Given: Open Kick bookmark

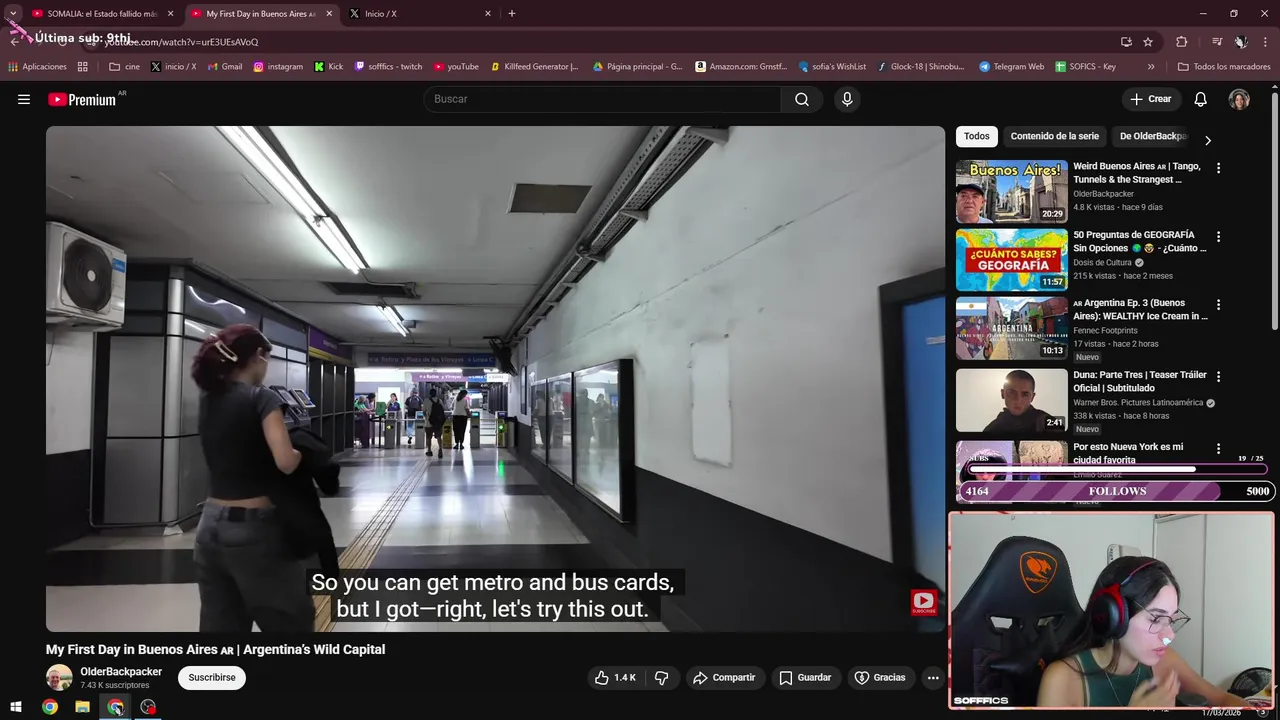Looking at the screenshot, I should coord(328,67).
